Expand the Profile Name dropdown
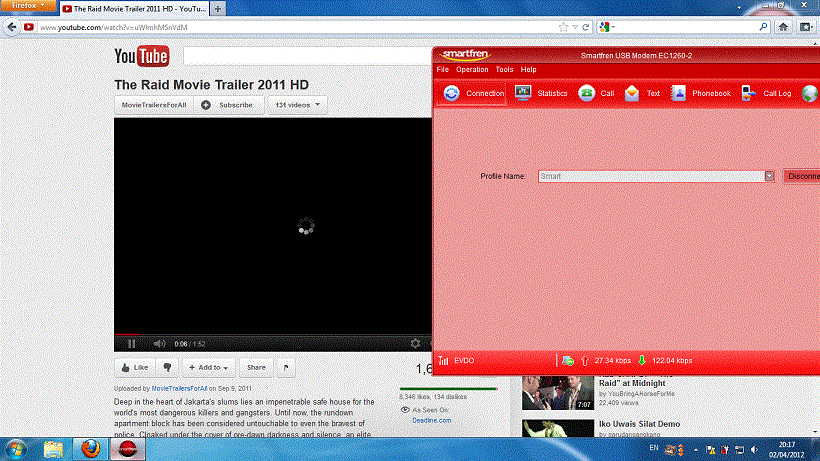 coord(769,176)
